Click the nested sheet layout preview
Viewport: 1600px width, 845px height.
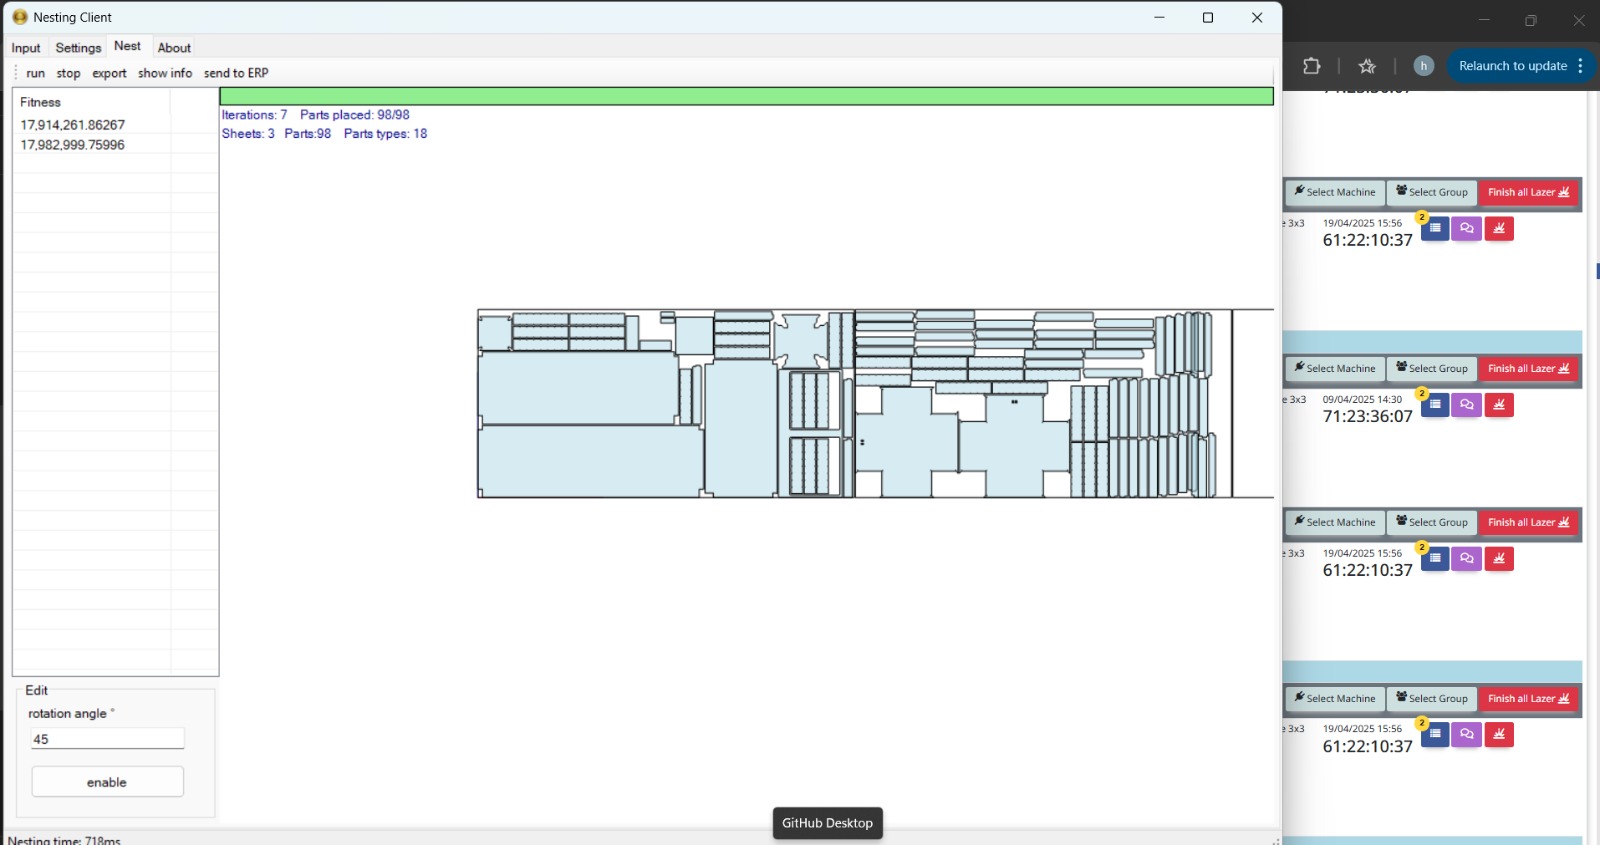coord(875,403)
